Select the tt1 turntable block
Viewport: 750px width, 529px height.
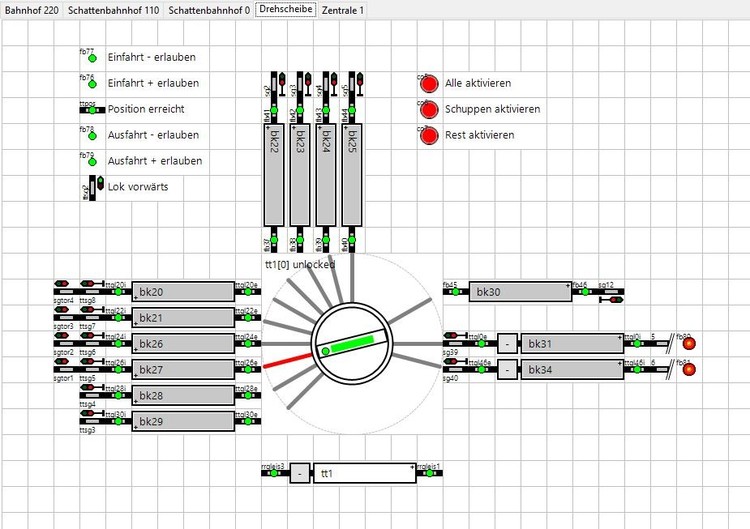[x=364, y=473]
